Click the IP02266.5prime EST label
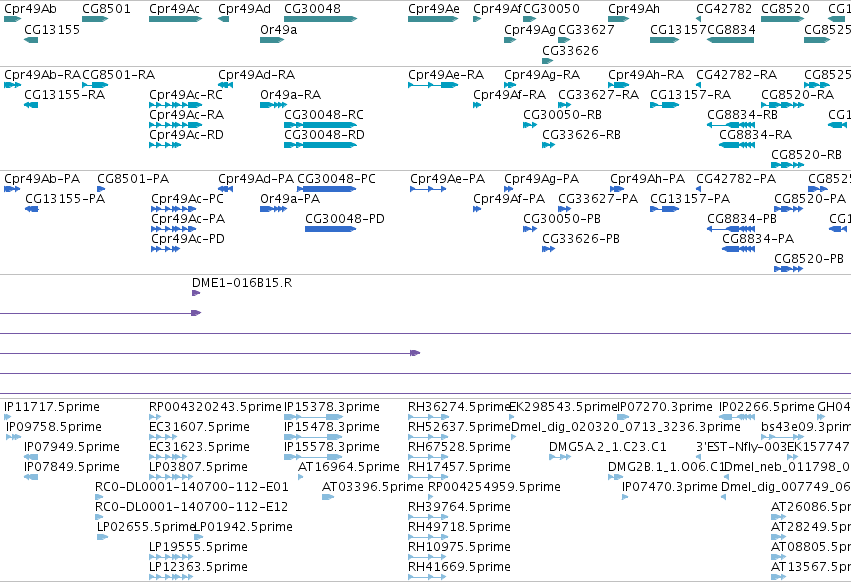The image size is (851, 582). [x=767, y=407]
